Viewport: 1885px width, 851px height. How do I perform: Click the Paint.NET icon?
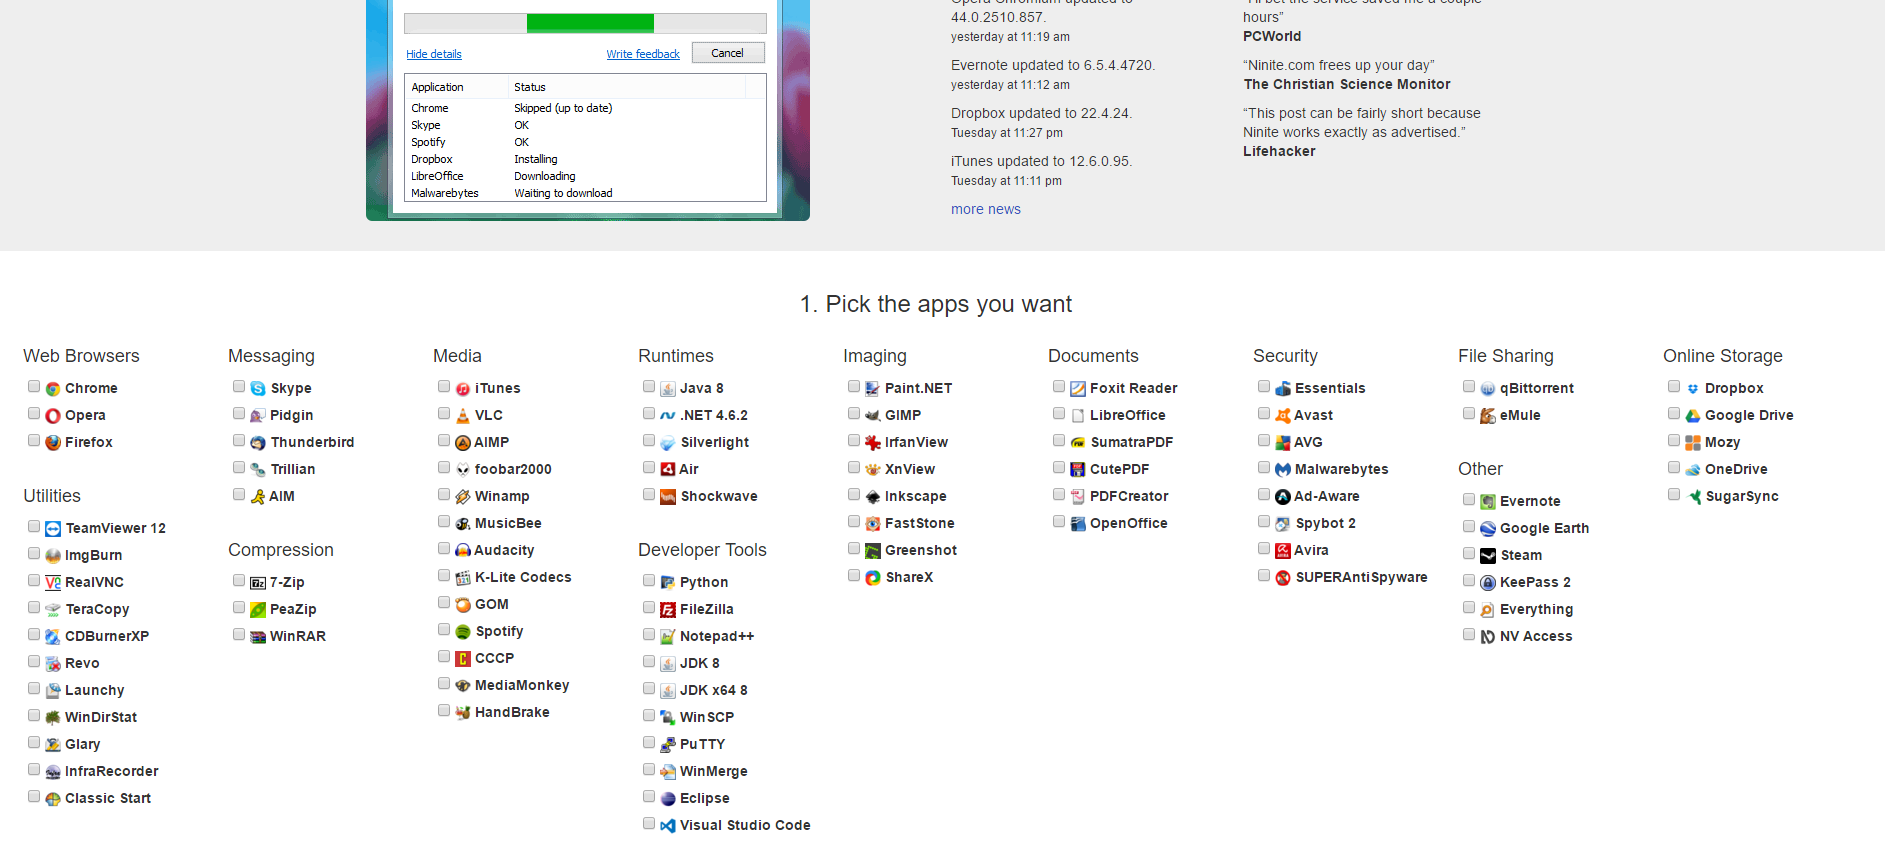pos(873,389)
